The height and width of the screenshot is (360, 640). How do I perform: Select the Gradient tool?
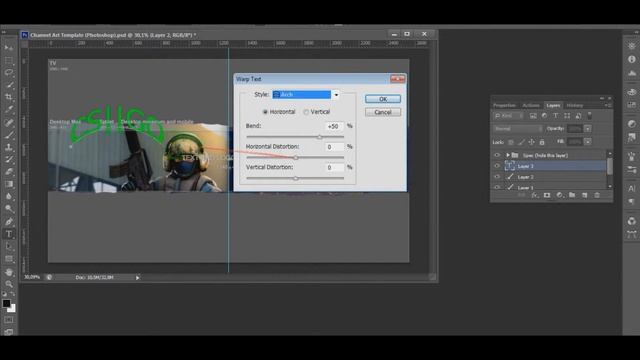pyautogui.click(x=9, y=184)
